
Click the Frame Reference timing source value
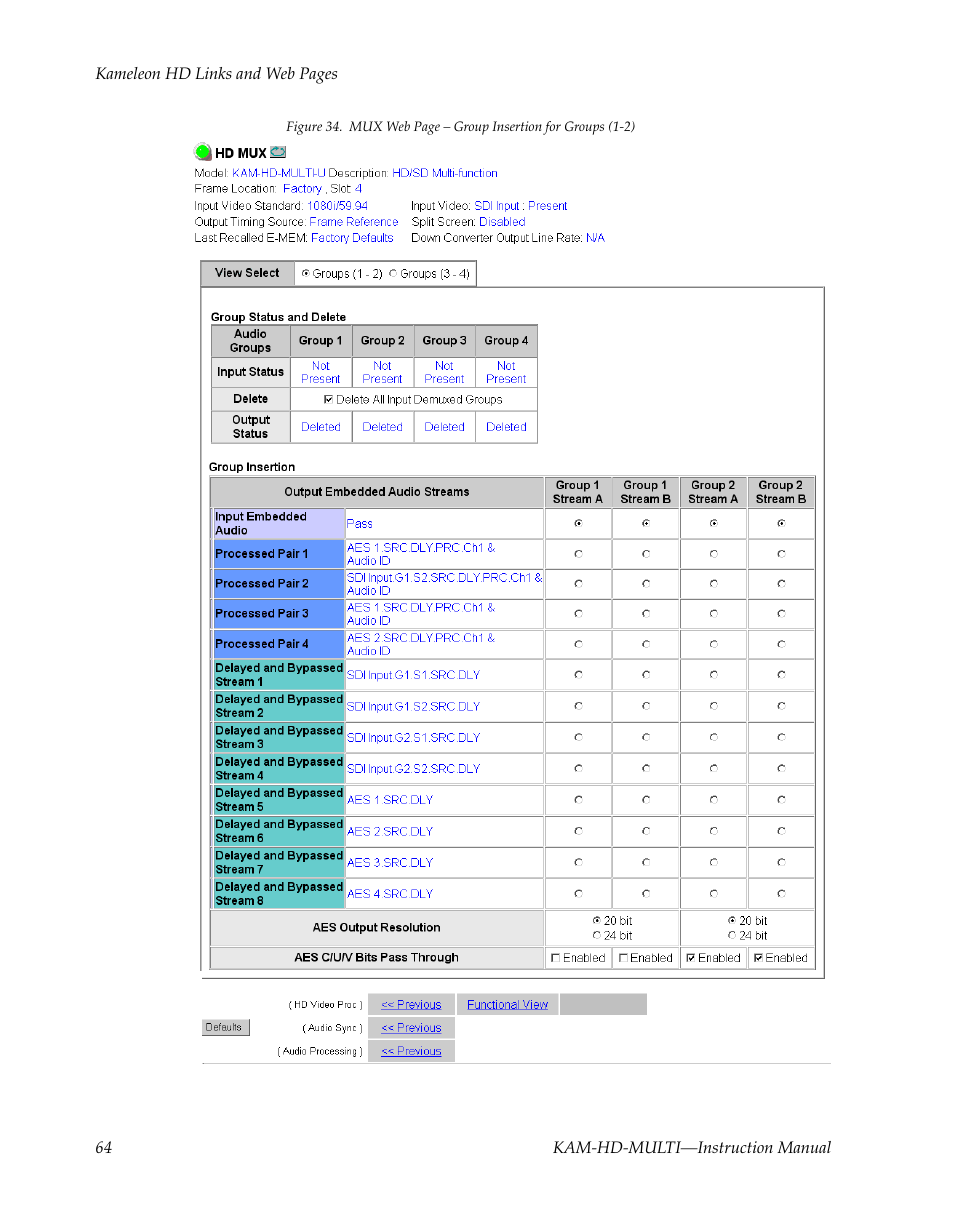click(354, 222)
